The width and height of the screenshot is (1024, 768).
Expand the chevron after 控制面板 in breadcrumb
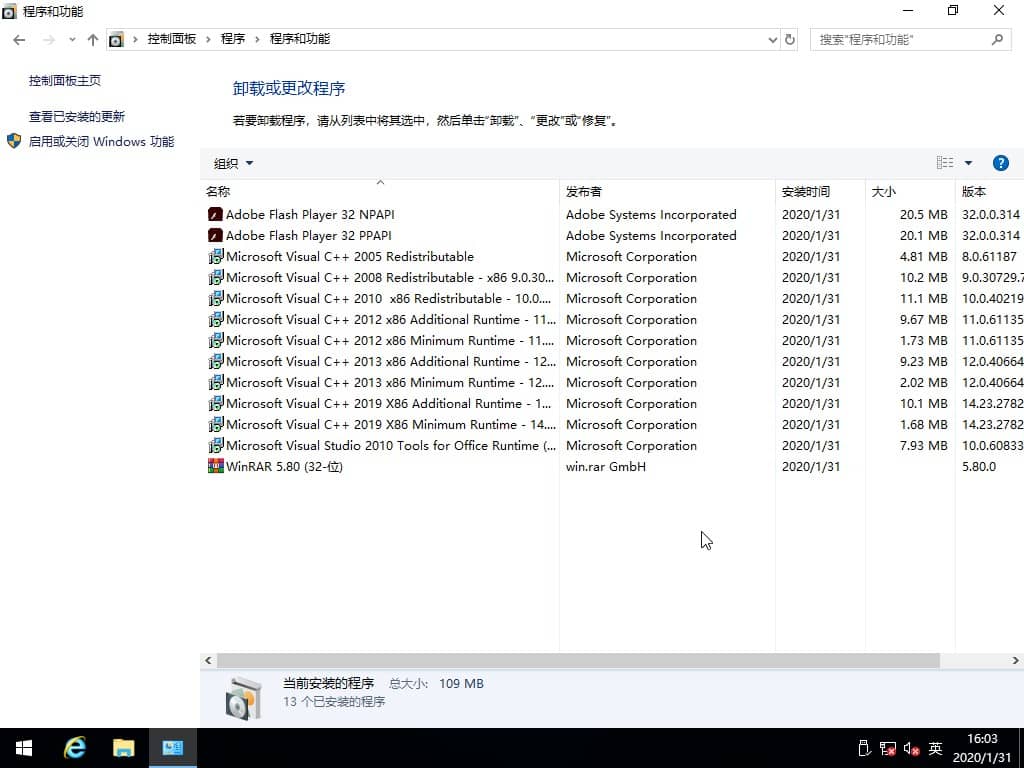click(208, 40)
